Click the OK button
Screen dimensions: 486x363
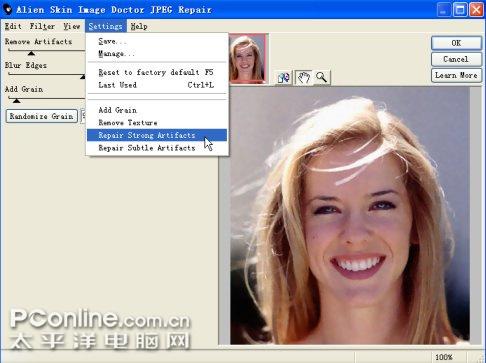(456, 43)
